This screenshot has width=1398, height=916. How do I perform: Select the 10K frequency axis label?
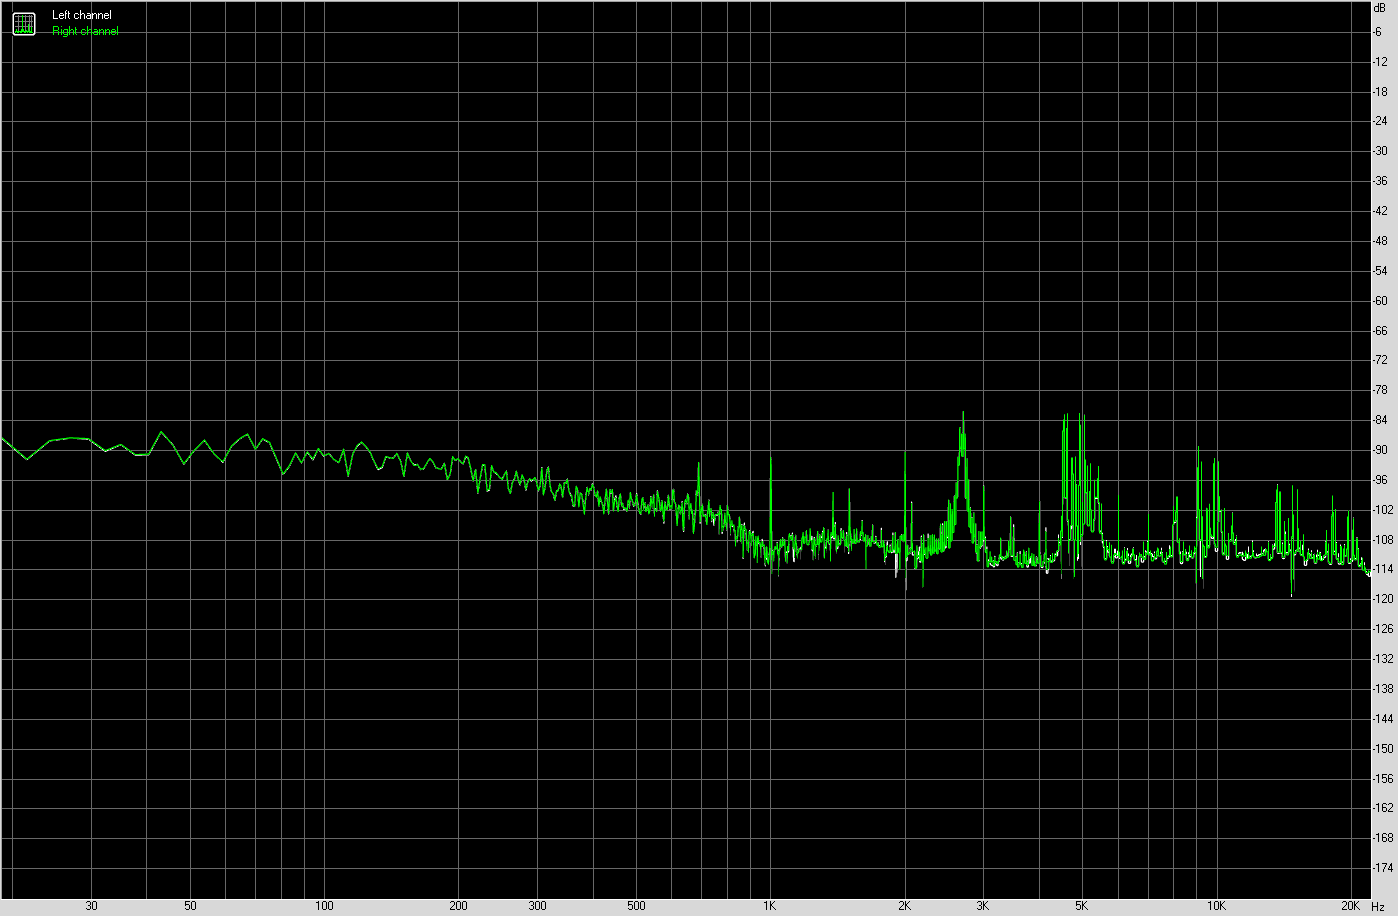[x=1215, y=906]
